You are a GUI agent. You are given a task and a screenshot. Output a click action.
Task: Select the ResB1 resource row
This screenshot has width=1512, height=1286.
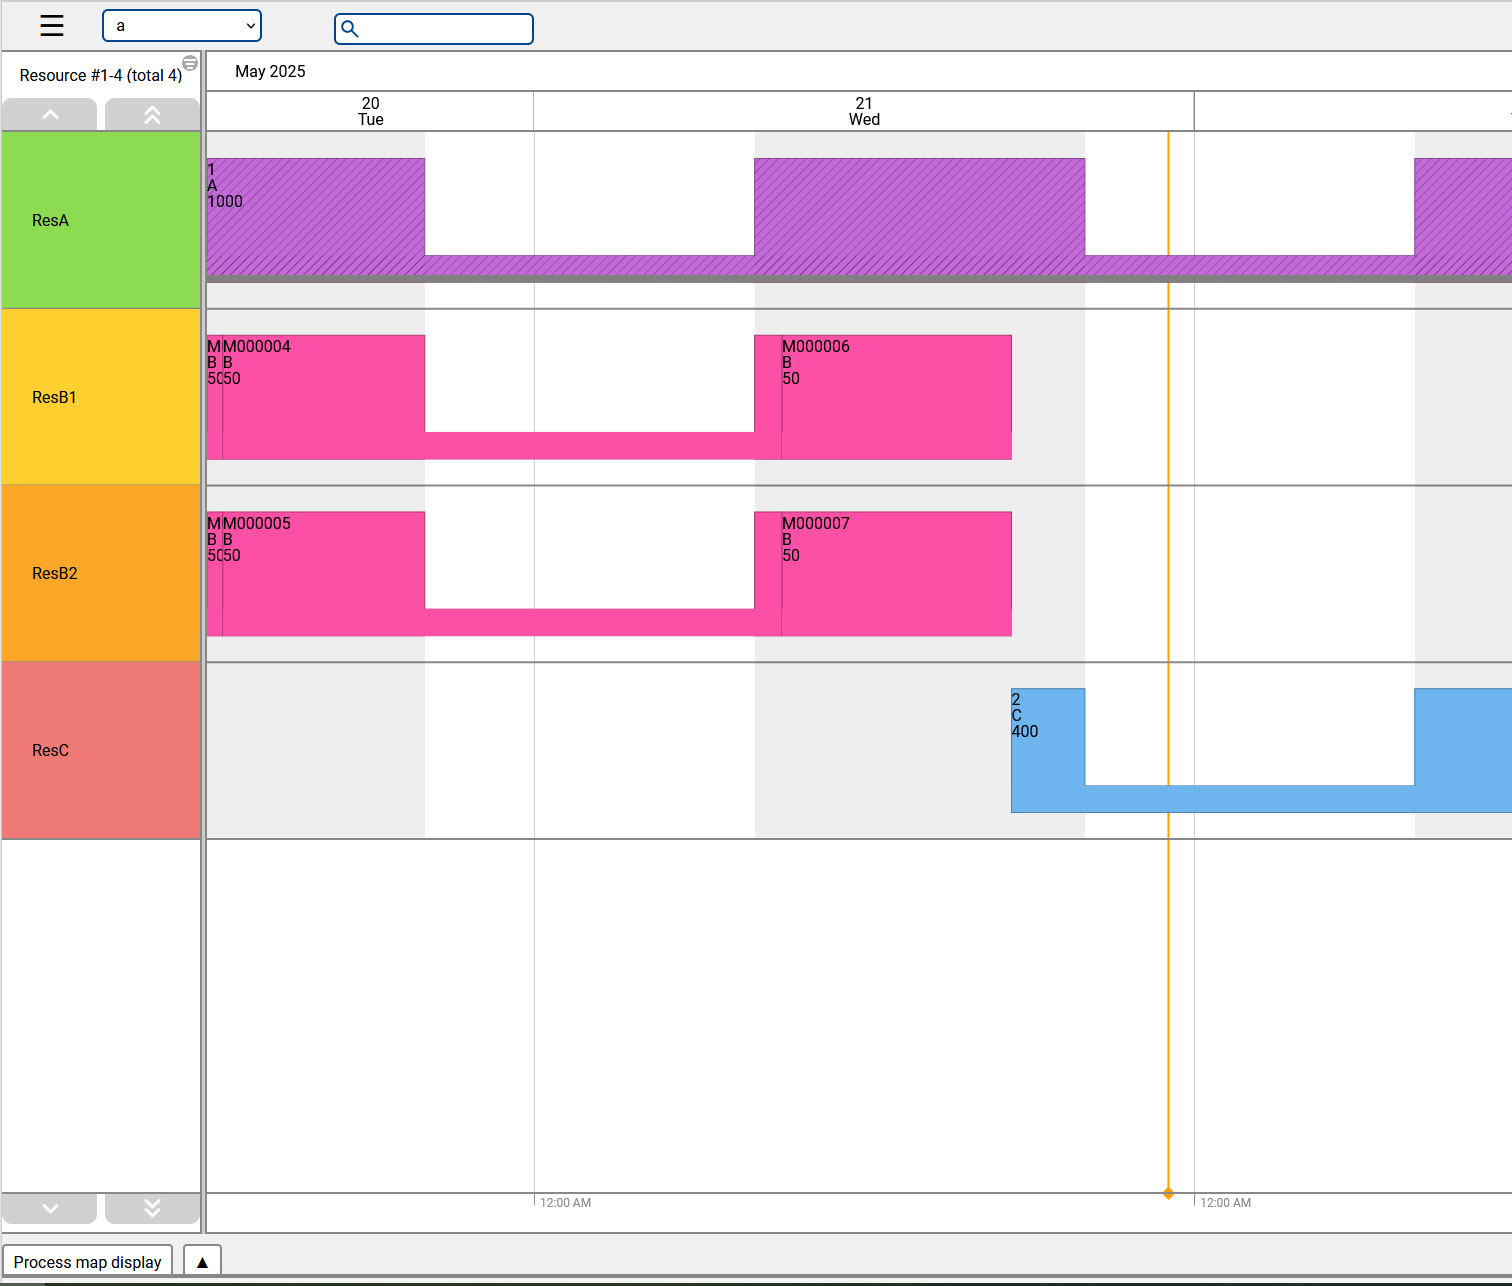[x=101, y=397]
